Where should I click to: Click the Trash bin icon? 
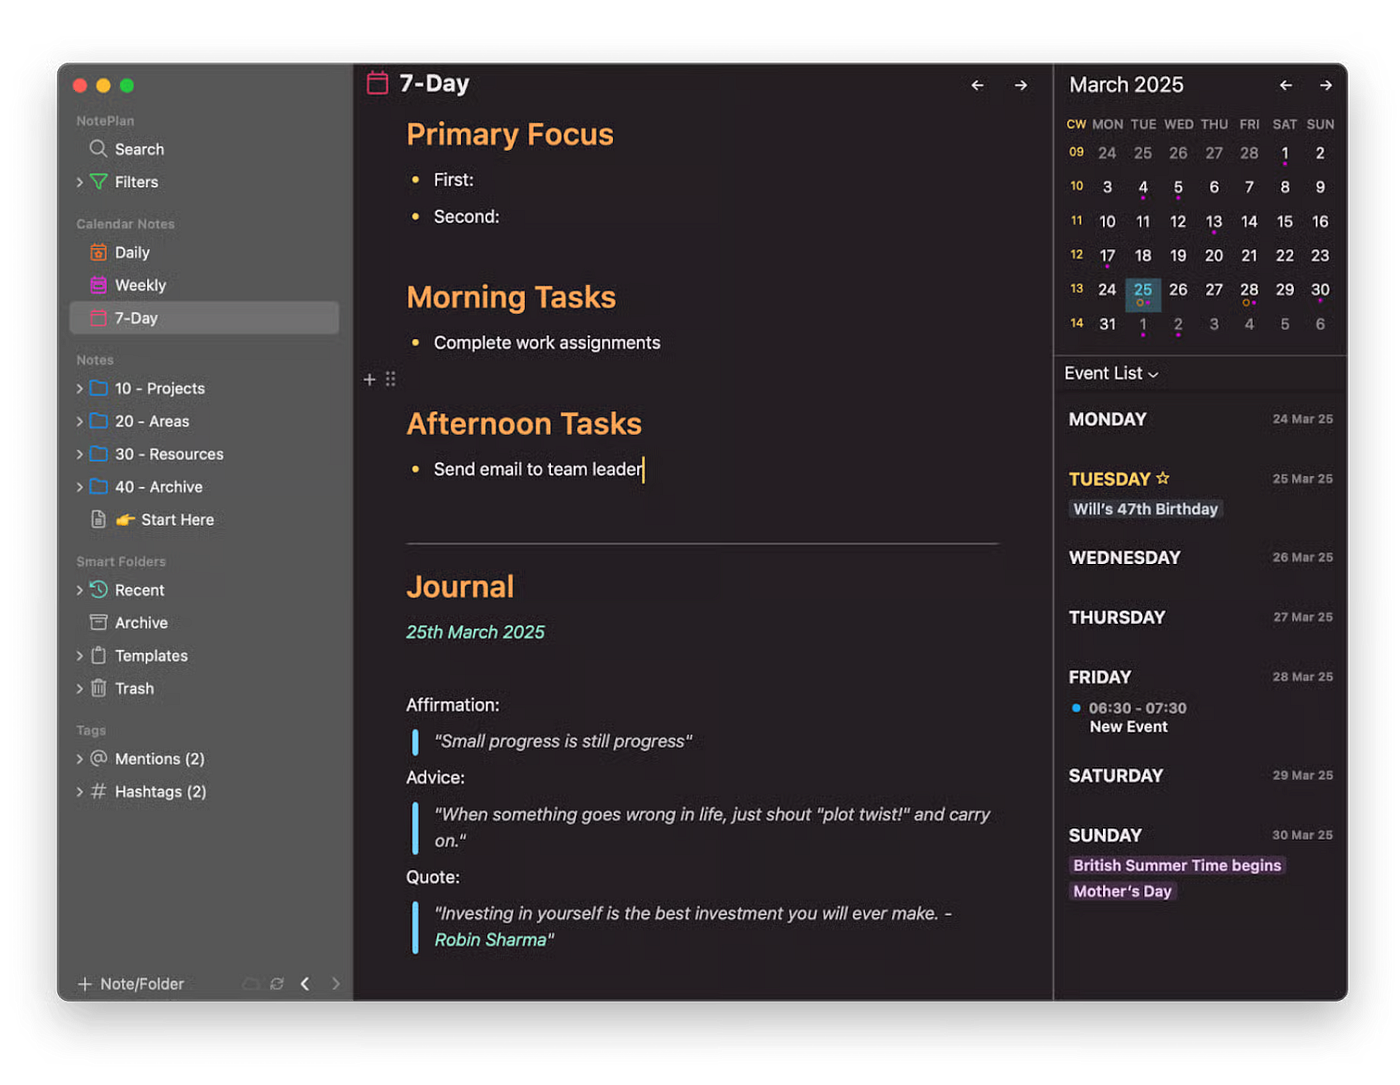click(x=98, y=688)
